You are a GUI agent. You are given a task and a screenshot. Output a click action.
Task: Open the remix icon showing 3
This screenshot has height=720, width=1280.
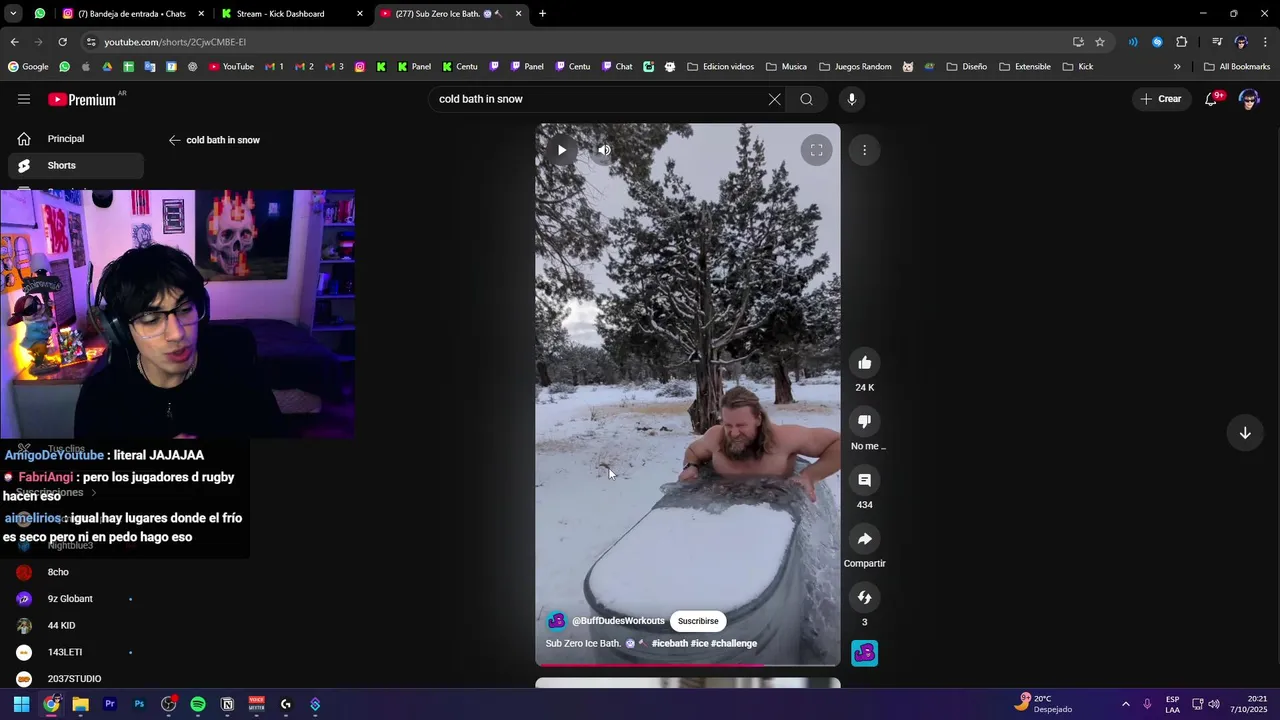(865, 597)
